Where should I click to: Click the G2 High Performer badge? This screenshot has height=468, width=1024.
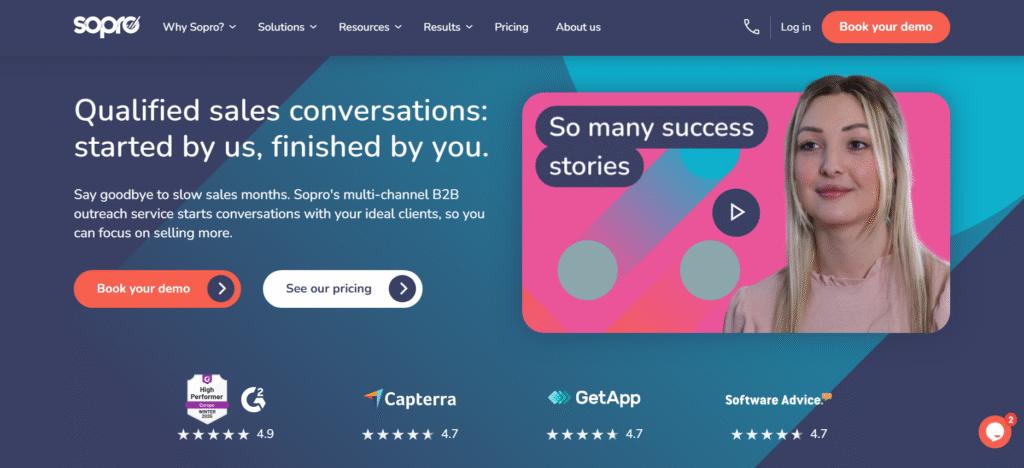click(x=208, y=398)
